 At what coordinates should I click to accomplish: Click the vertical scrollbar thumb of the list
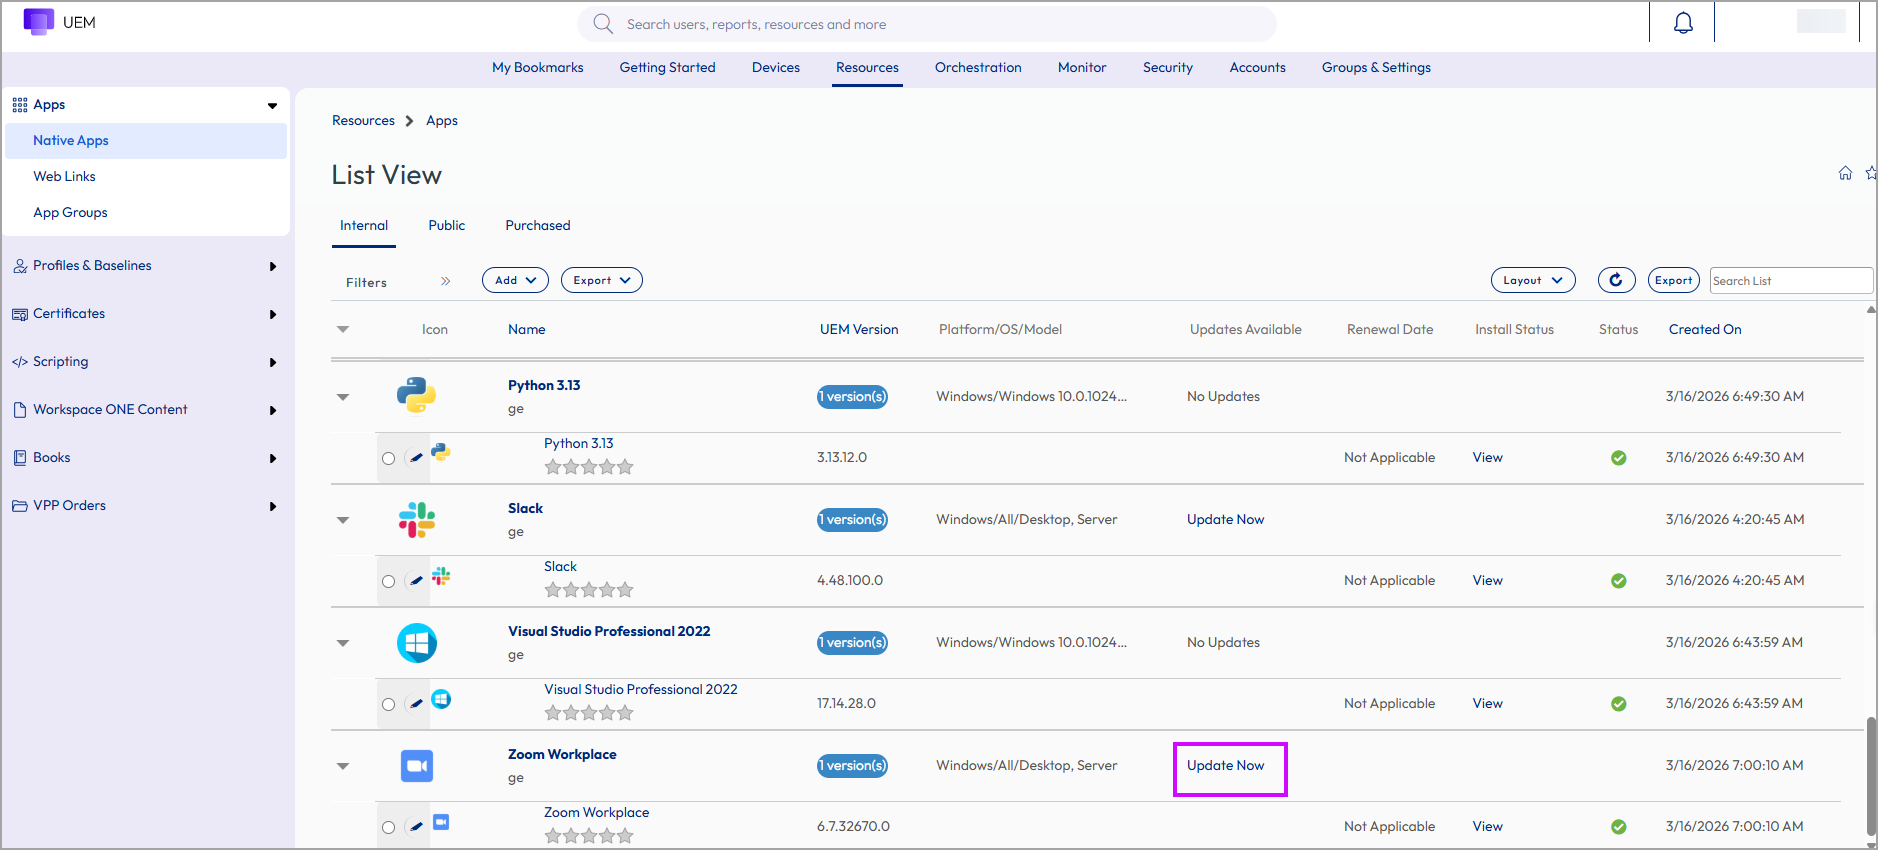[x=1871, y=776]
